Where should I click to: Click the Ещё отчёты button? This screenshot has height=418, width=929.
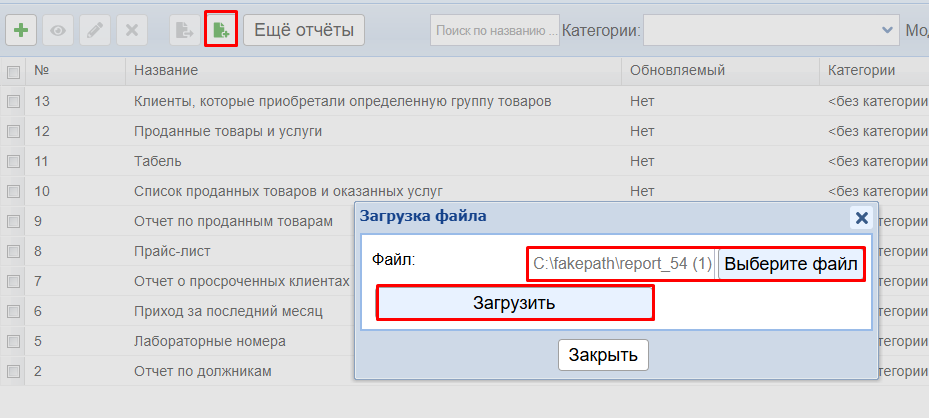click(304, 30)
